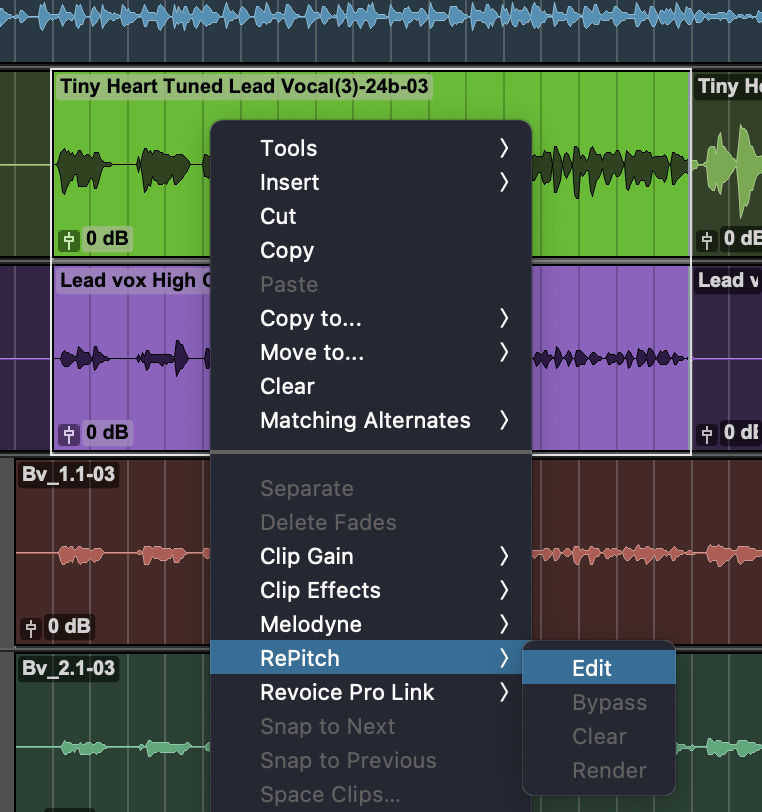Click fader icon on right-side green Tiny clip
This screenshot has width=762, height=812.
[x=707, y=239]
